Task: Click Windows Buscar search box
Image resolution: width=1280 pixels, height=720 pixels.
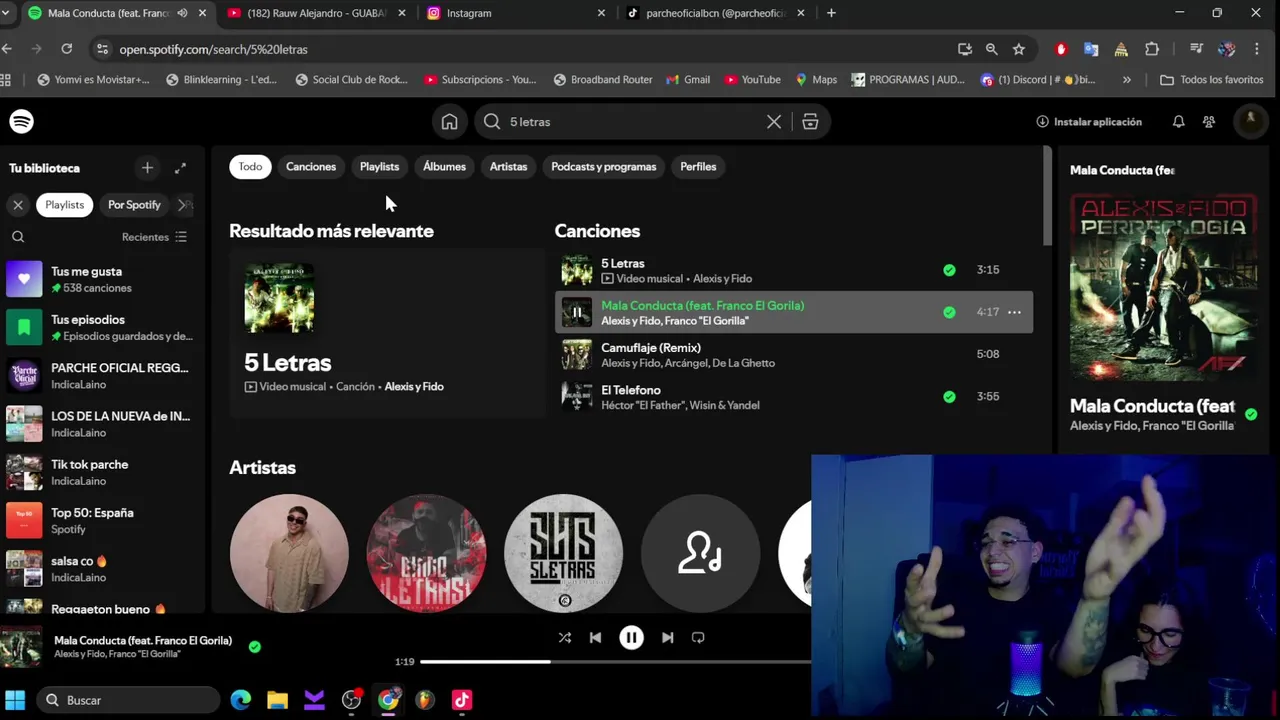Action: pyautogui.click(x=128, y=700)
